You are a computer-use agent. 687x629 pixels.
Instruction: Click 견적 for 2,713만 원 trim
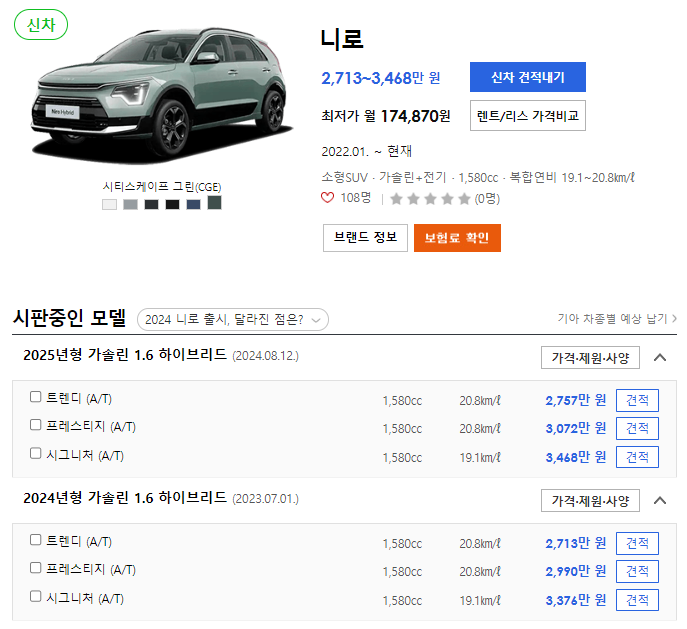[637, 543]
